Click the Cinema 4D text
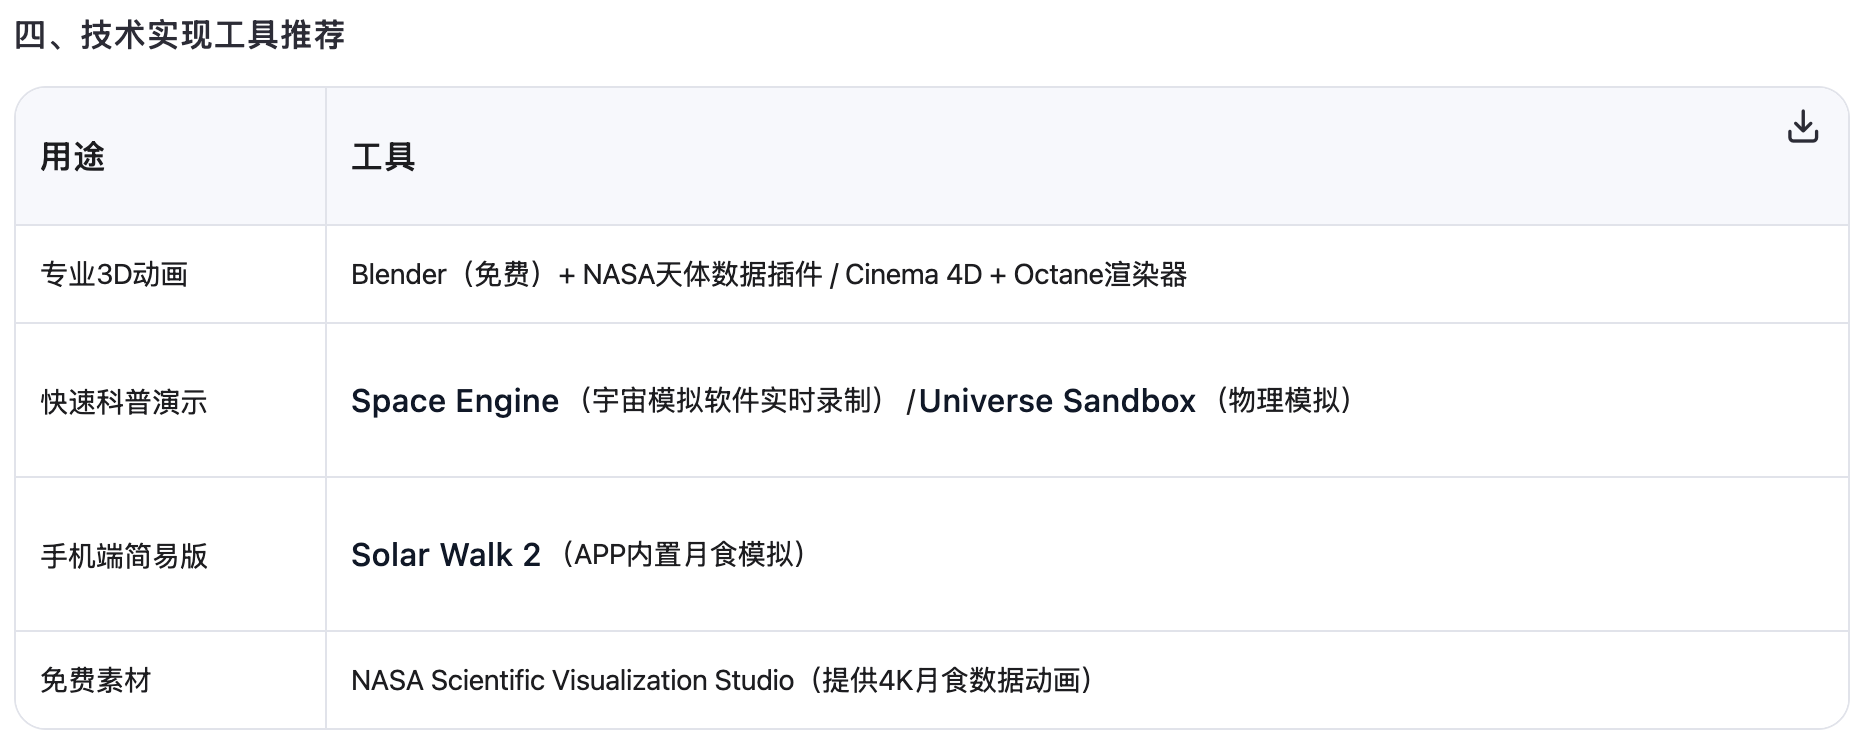The width and height of the screenshot is (1866, 740). (x=913, y=275)
